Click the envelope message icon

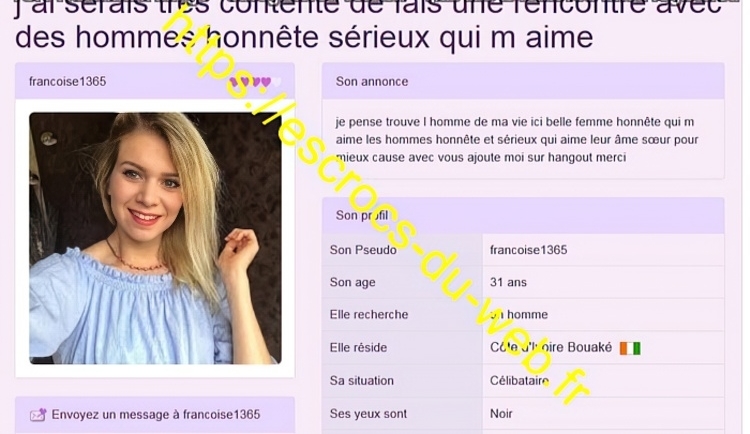pyautogui.click(x=38, y=415)
